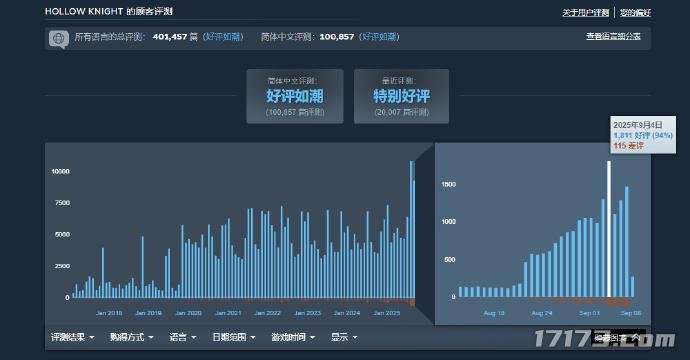Expand the 购得方式 dropdown filter
Image resolution: width=690 pixels, height=360 pixels.
(x=132, y=338)
